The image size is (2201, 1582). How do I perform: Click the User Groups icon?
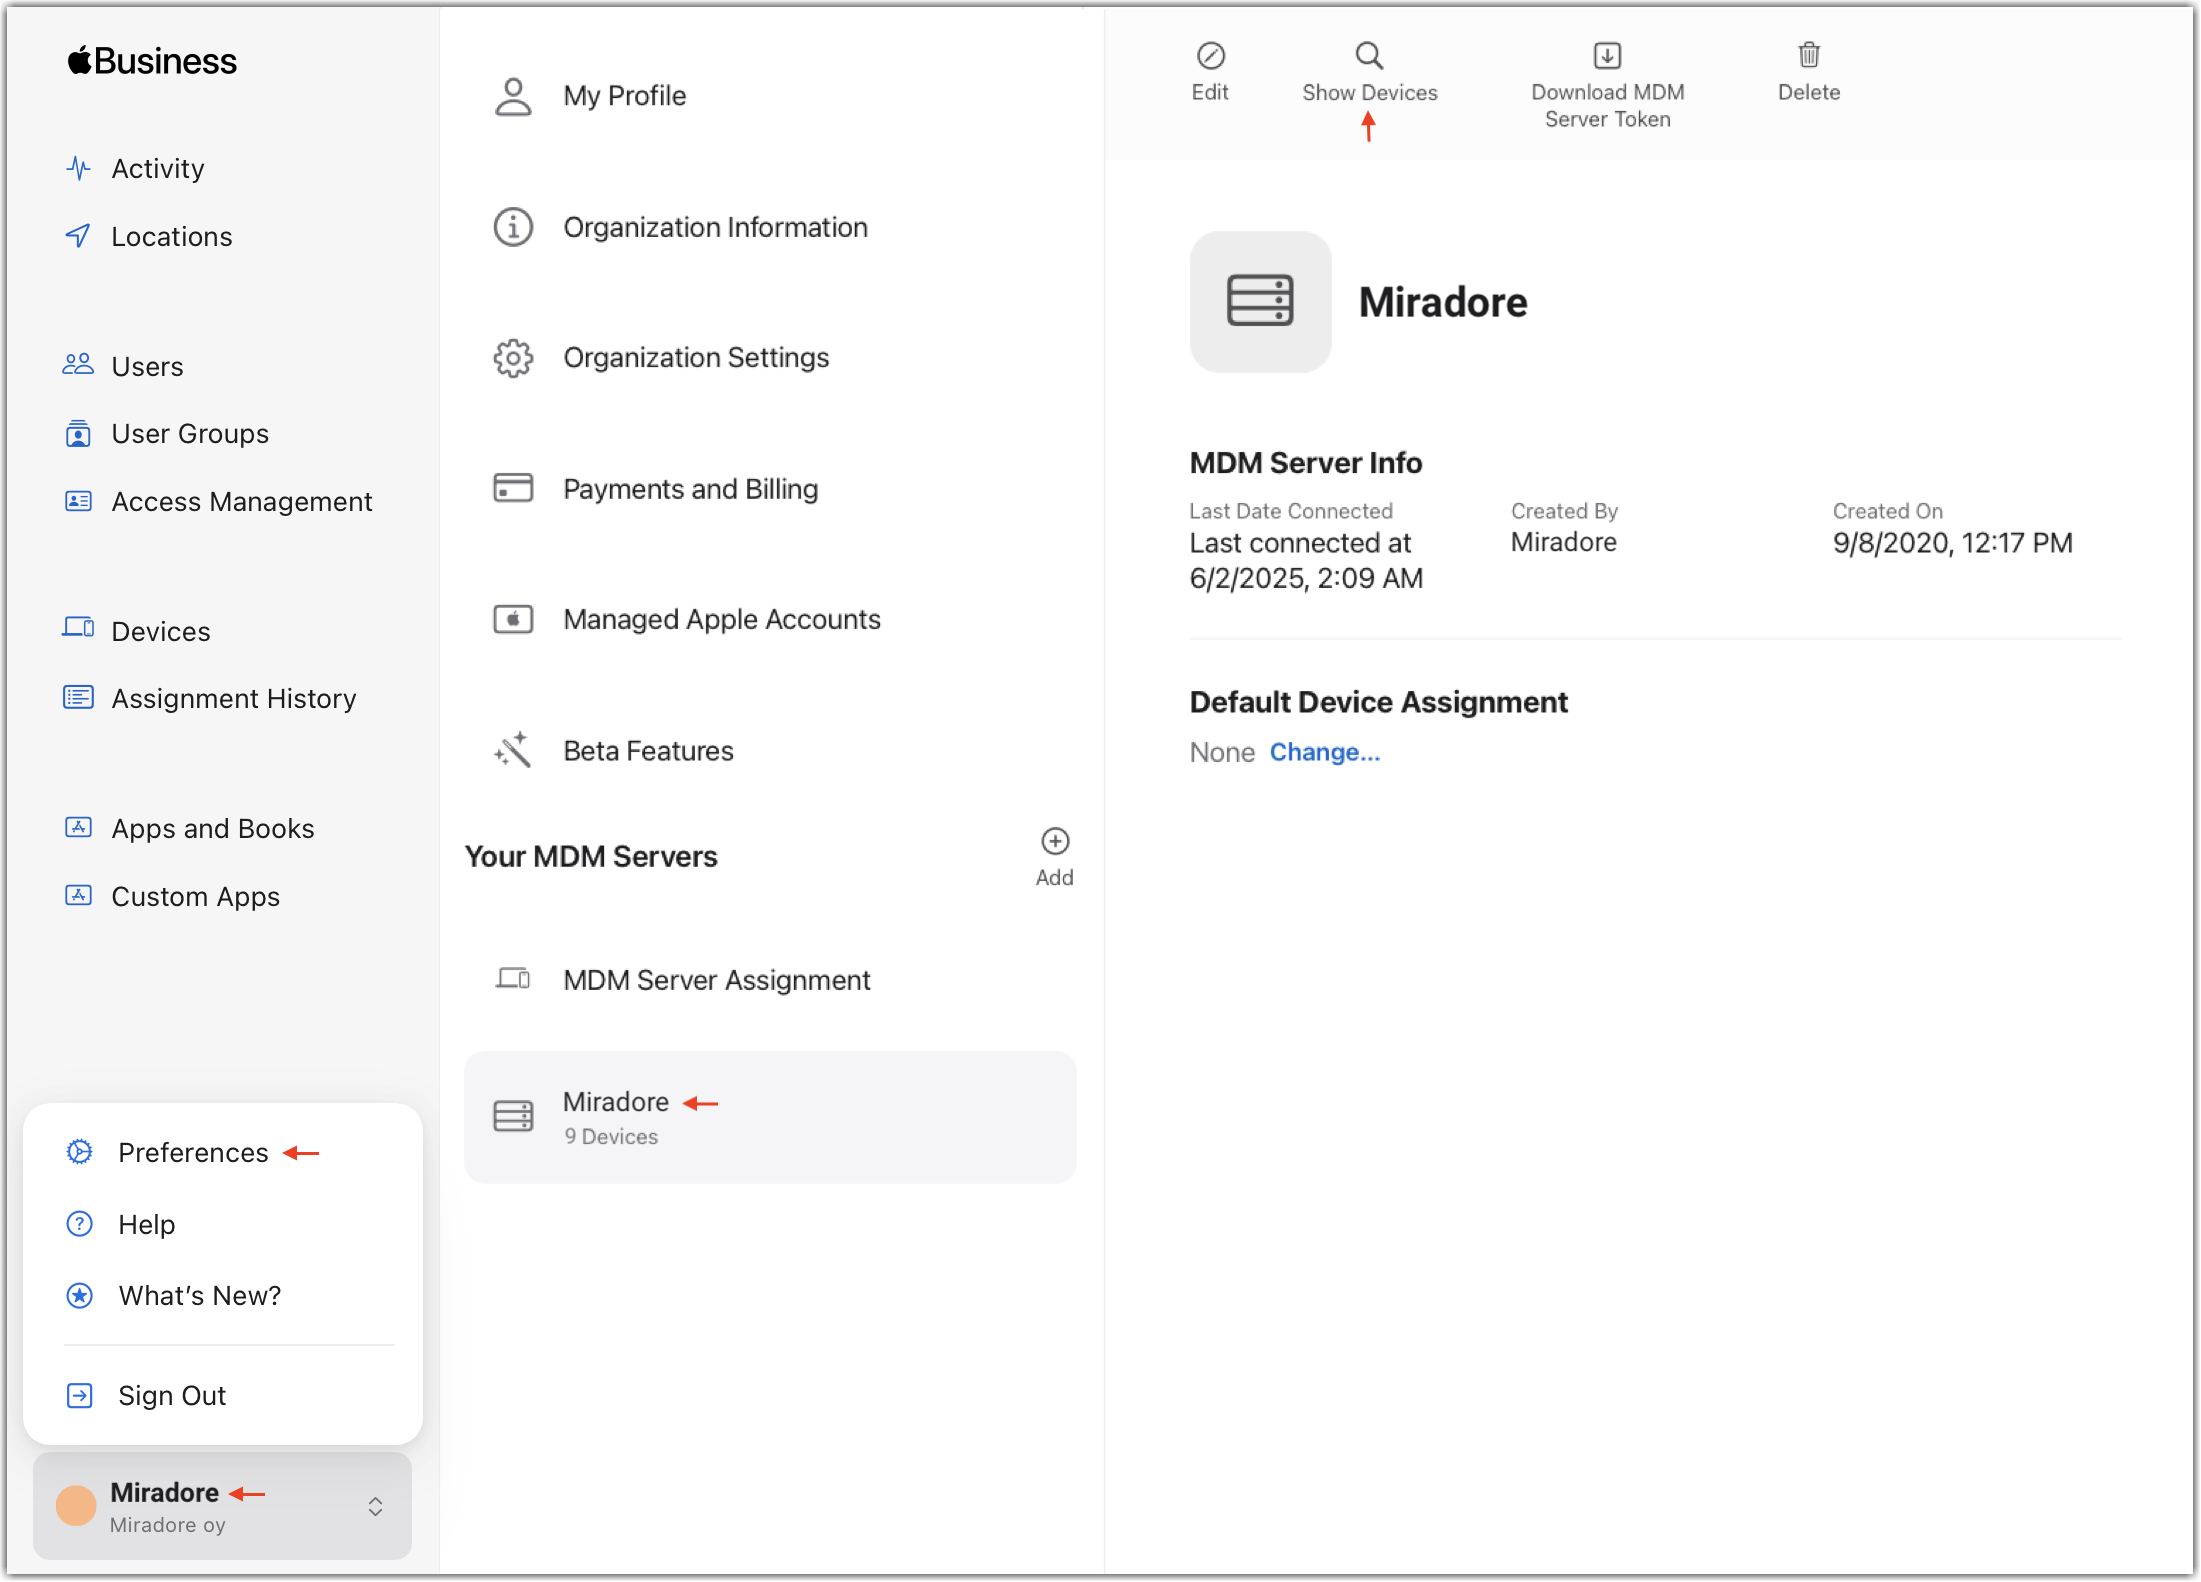[x=78, y=434]
